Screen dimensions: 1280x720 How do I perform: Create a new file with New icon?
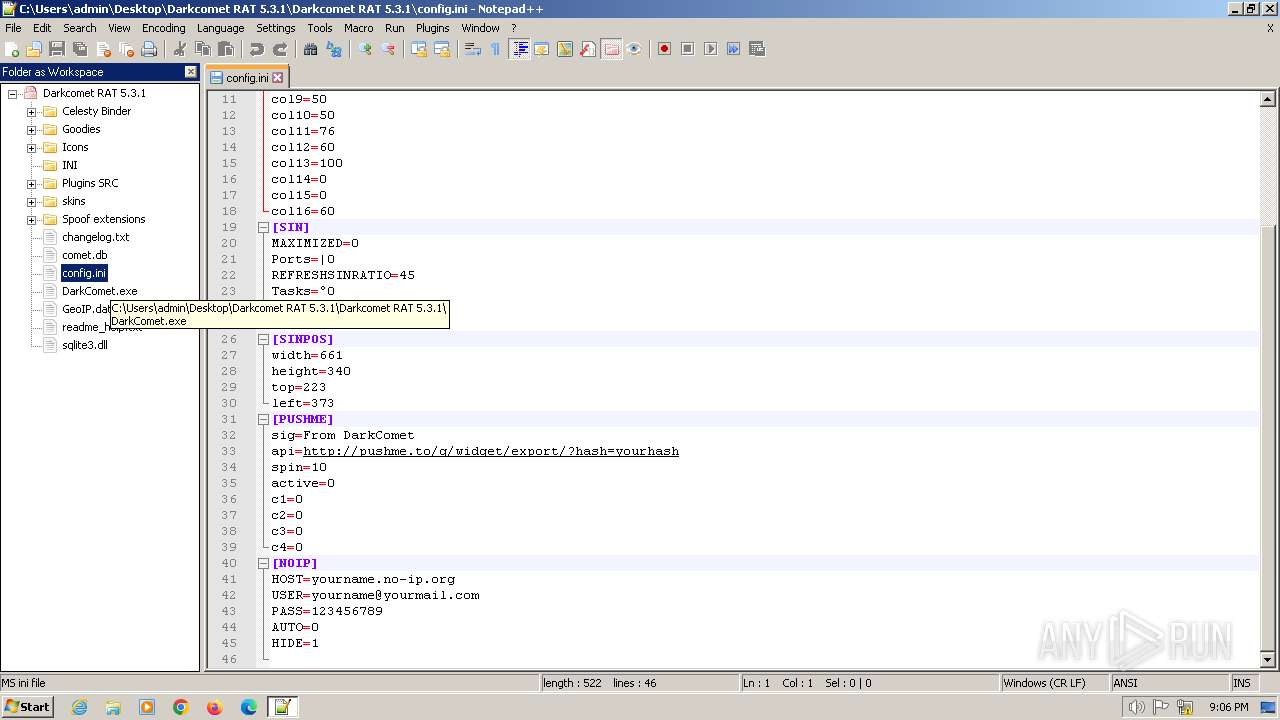12,49
